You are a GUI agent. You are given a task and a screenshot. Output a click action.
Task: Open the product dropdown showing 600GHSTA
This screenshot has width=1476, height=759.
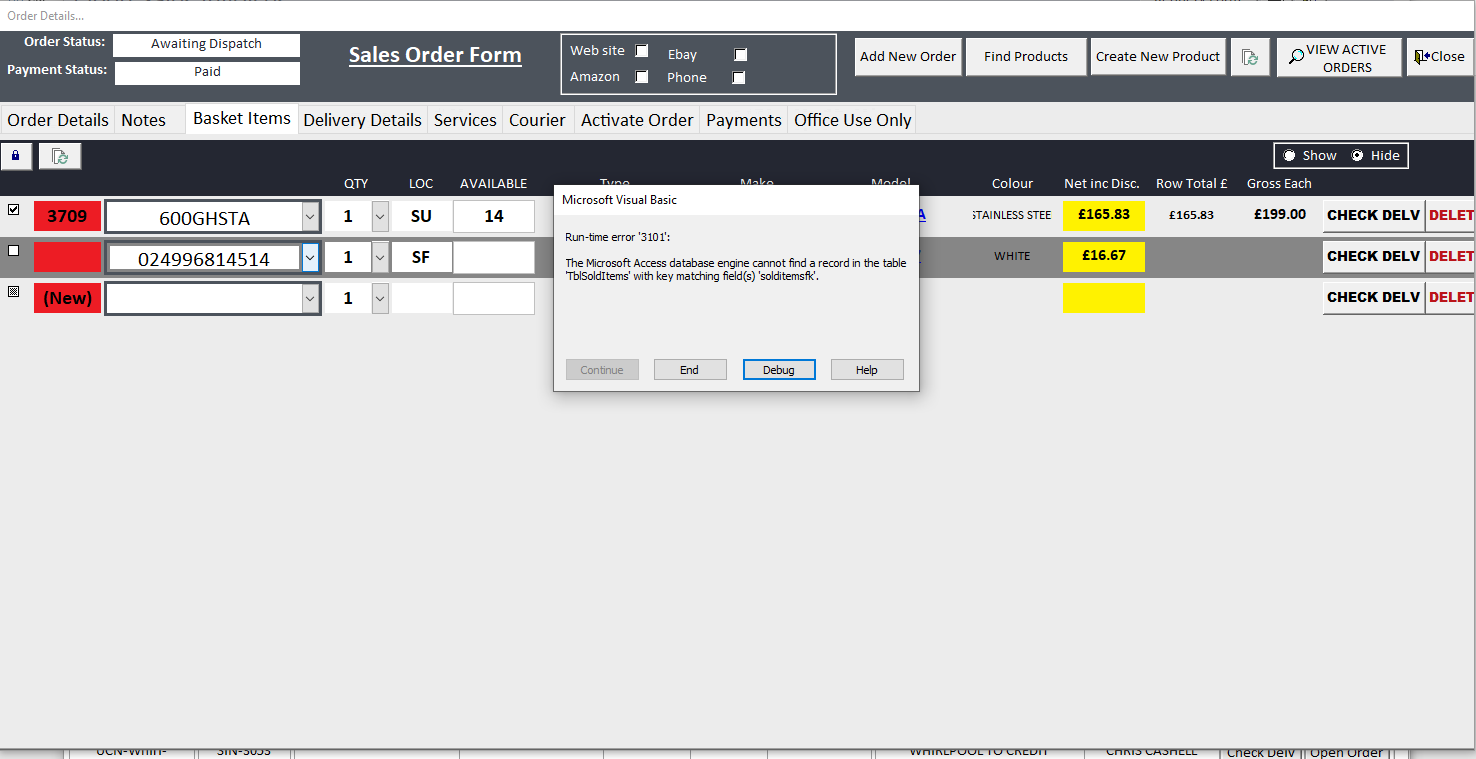pos(309,217)
